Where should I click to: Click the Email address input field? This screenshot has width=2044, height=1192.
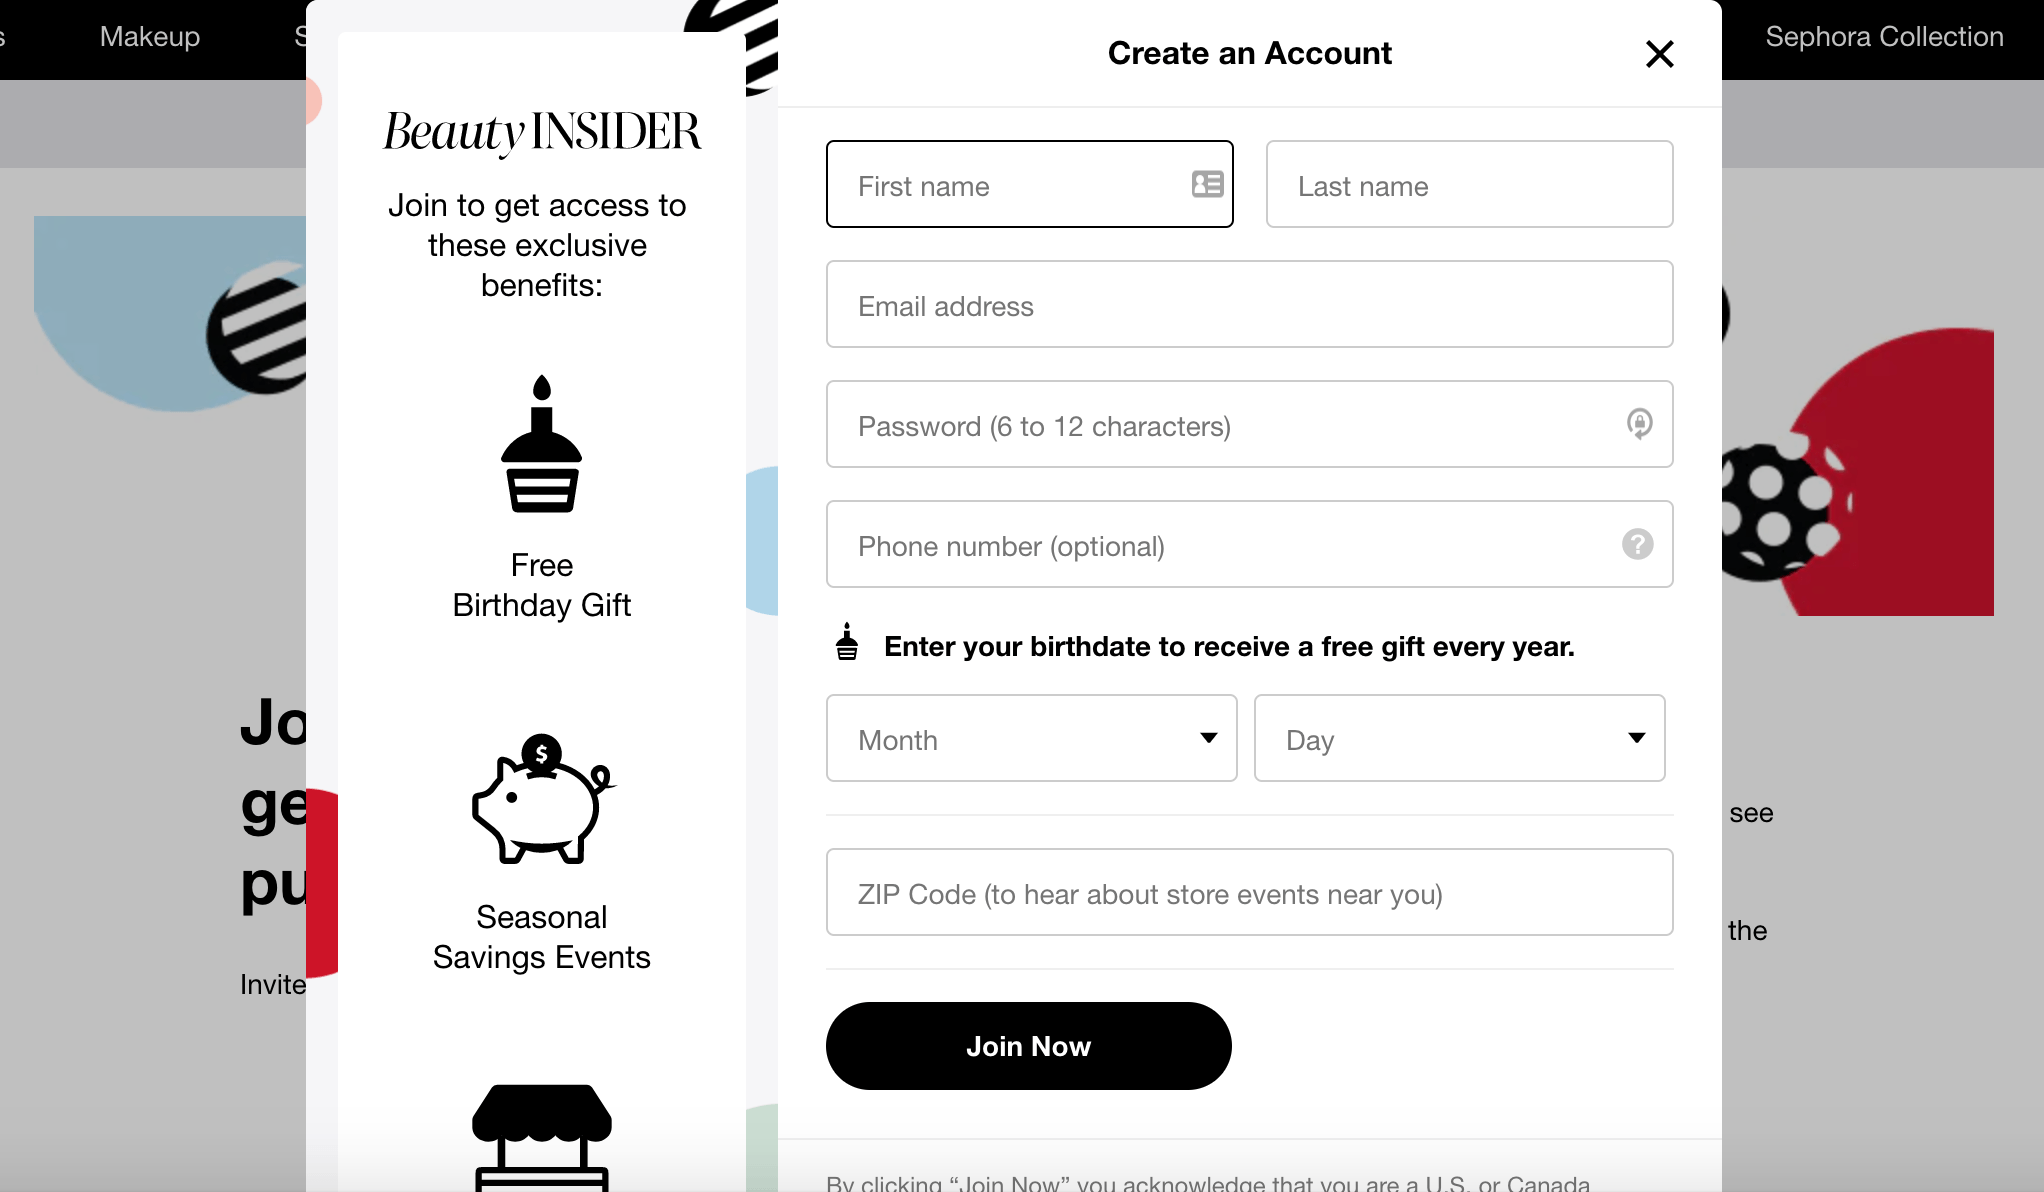tap(1248, 304)
